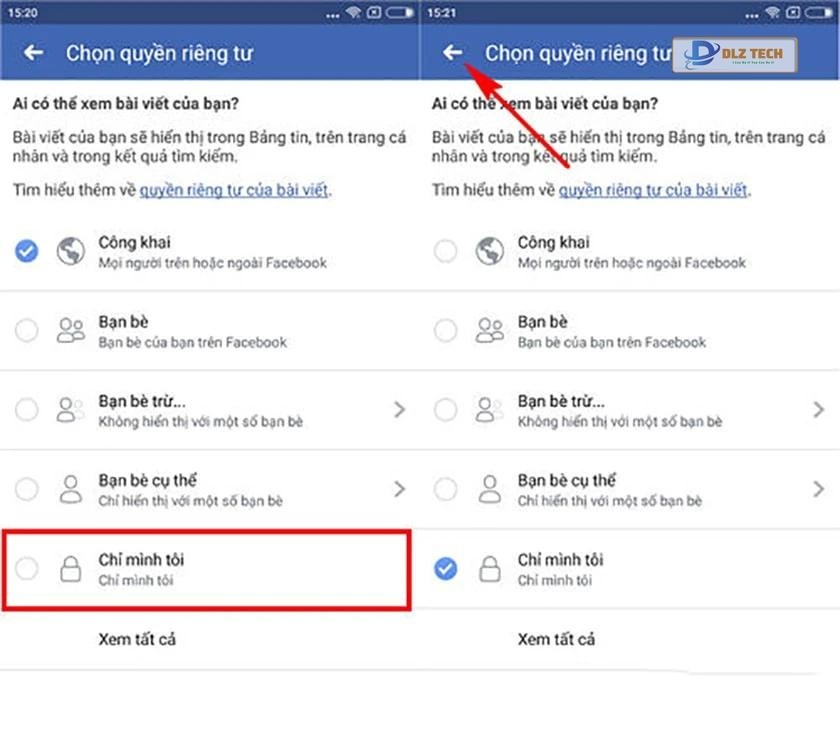Click the globe icon next to Công khai
Viewport: 840px width, 746px height.
(x=70, y=251)
